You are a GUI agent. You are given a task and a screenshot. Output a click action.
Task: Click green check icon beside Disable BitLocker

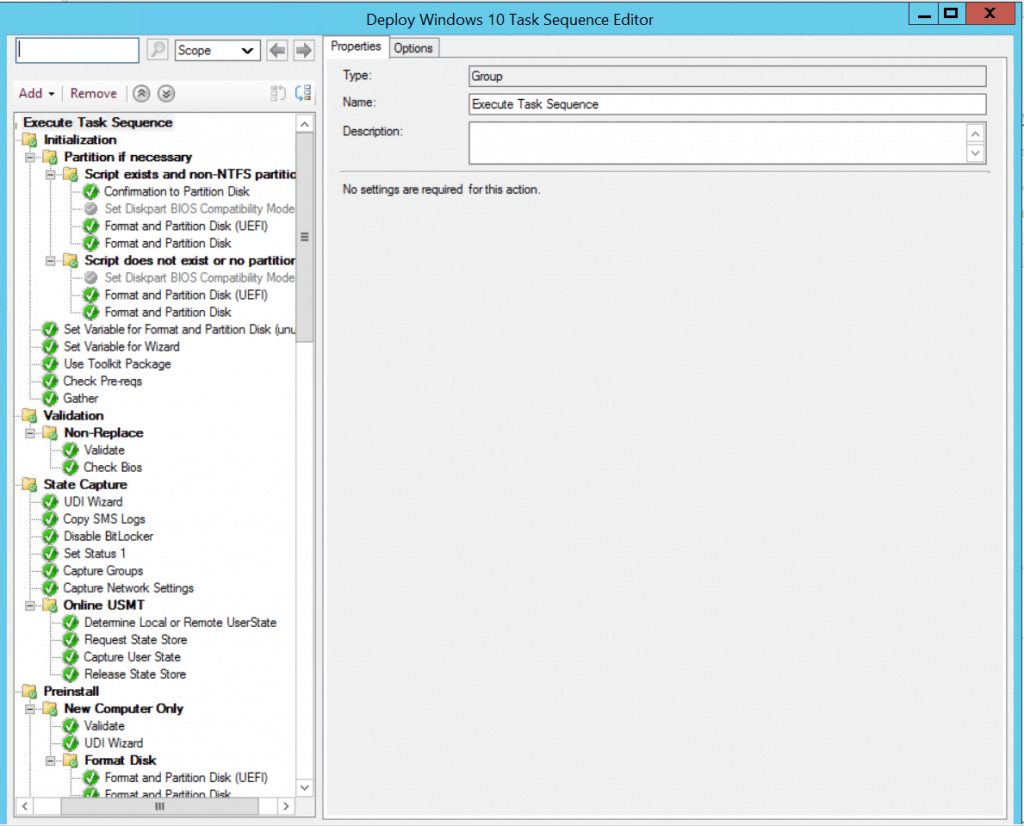50,536
